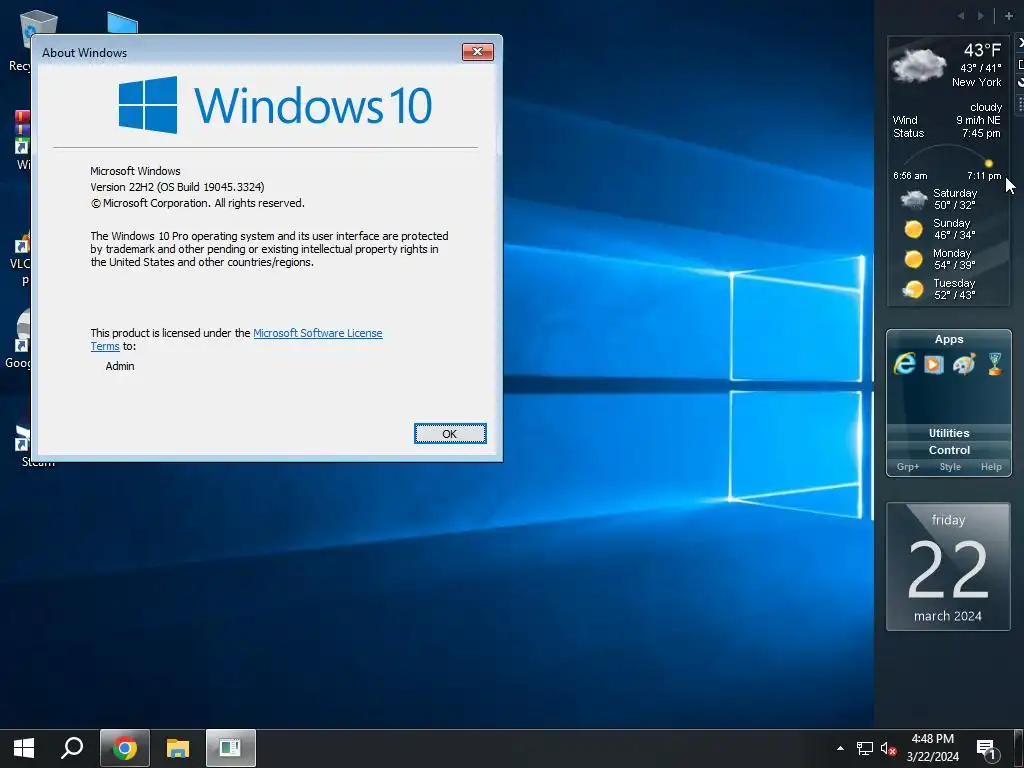Launch Paint from the Apps gadget
The width and height of the screenshot is (1024, 768).
pyautogui.click(x=964, y=364)
